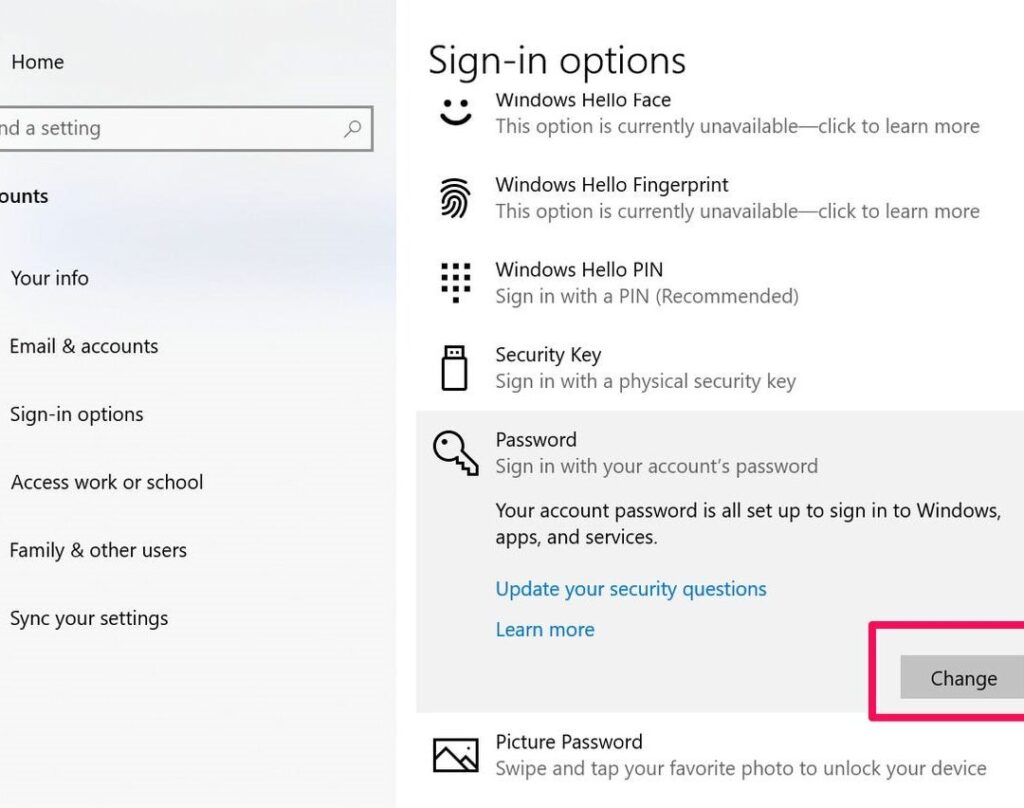Click the search magnifier icon
This screenshot has width=1024, height=808.
pyautogui.click(x=350, y=128)
